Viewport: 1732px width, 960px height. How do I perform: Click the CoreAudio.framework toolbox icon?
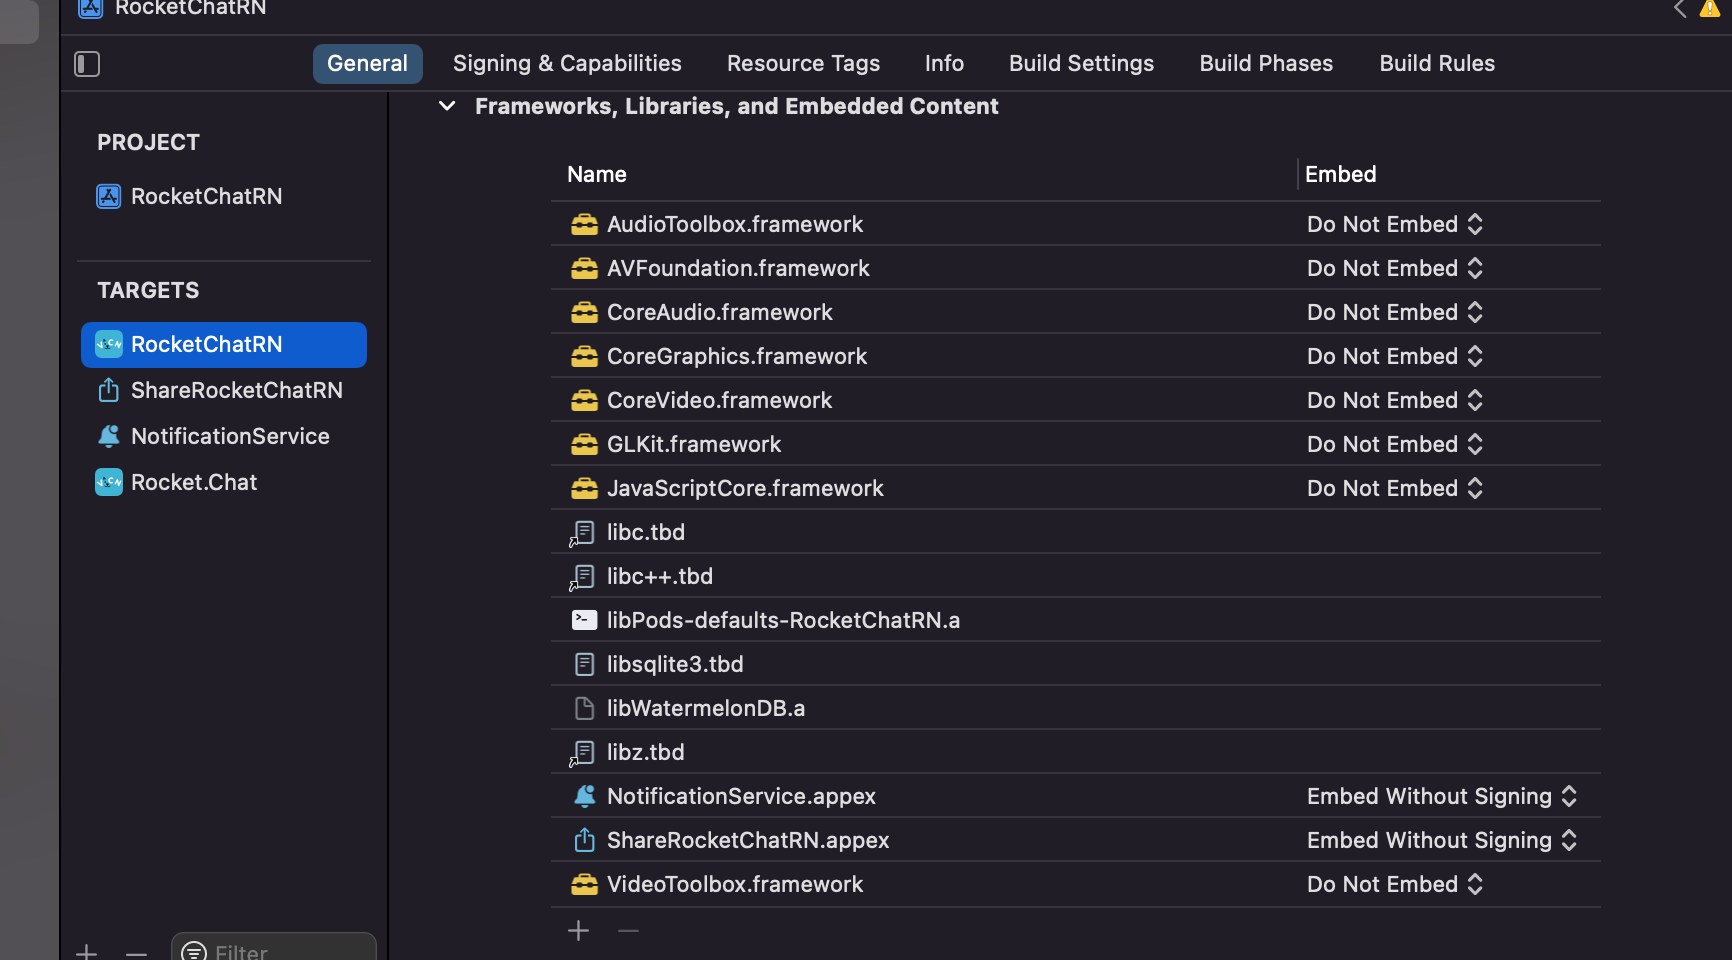[x=584, y=312]
